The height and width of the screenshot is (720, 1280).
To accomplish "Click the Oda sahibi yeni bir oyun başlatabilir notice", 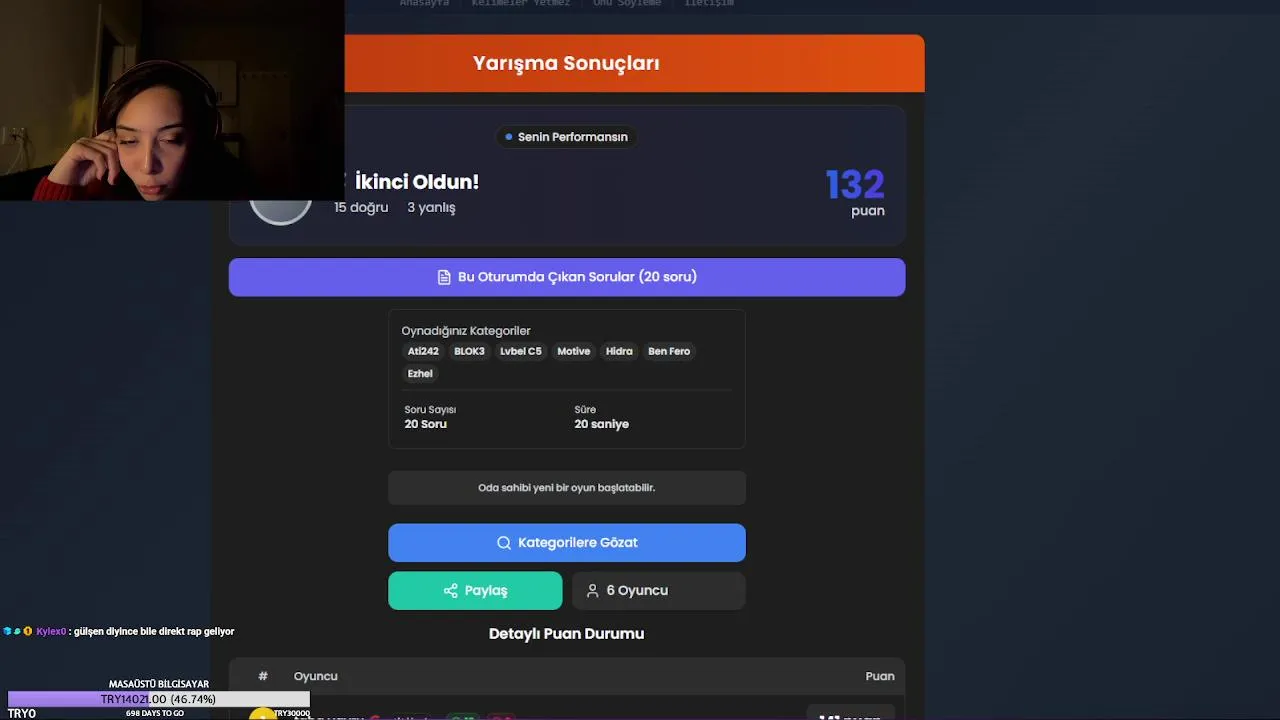I will 567,488.
